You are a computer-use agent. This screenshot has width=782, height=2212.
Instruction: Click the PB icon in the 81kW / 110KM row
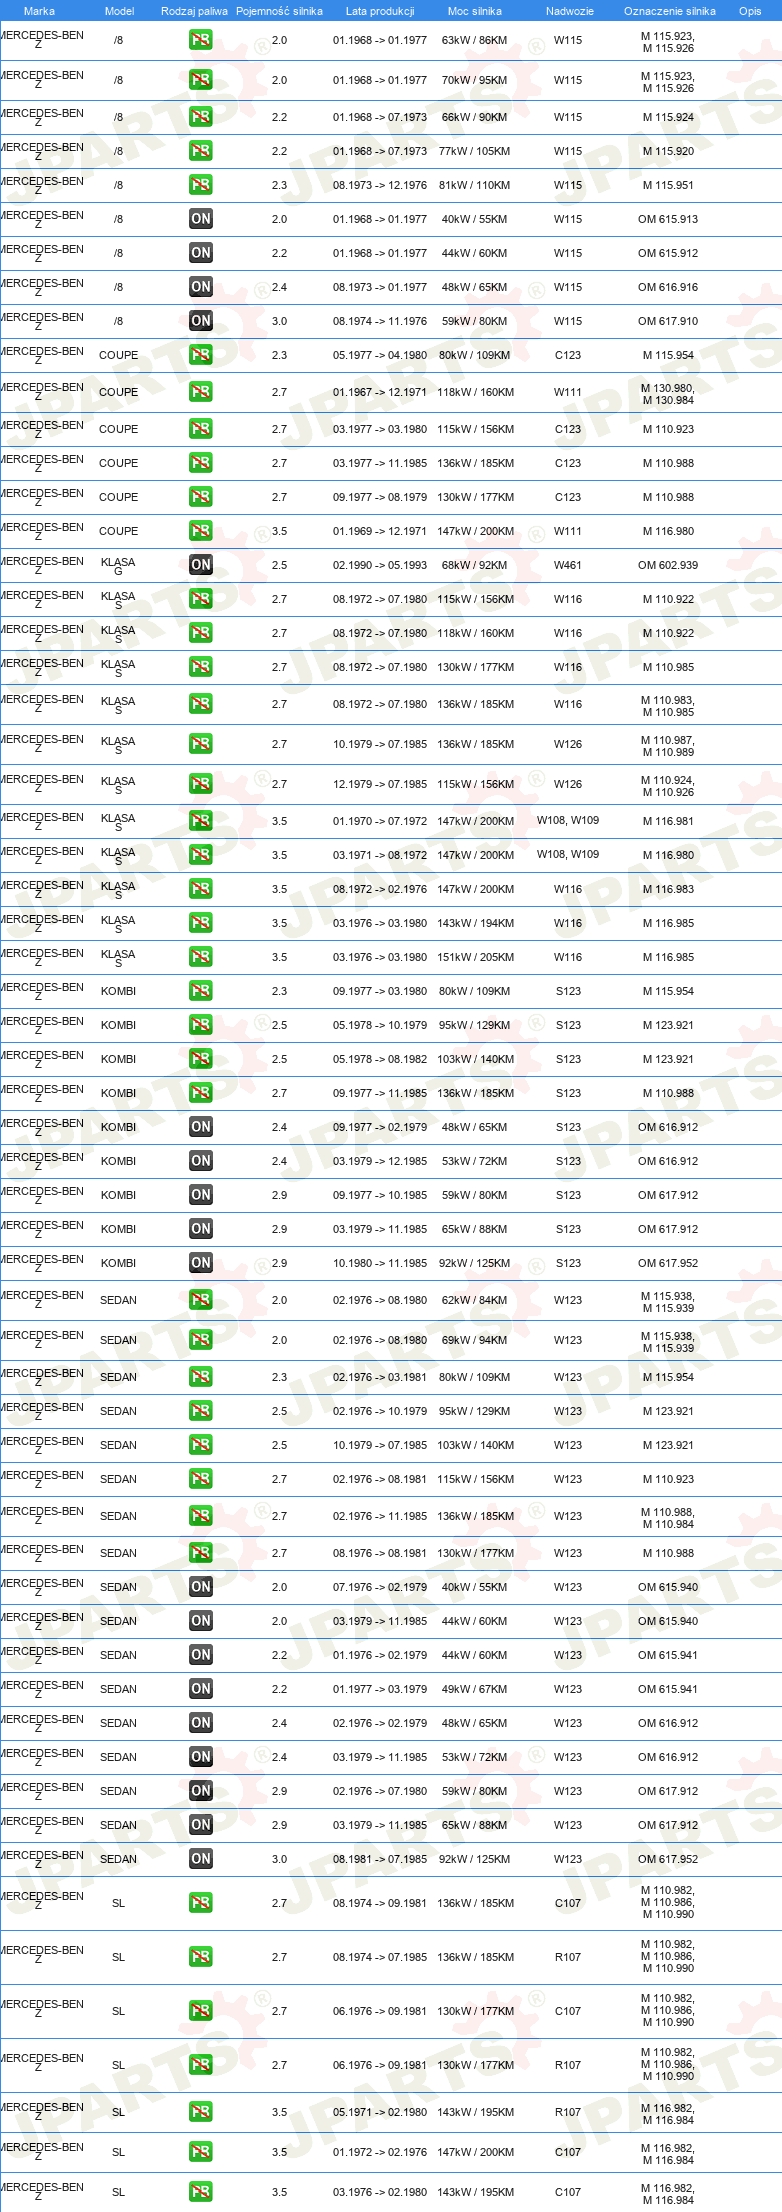201,185
